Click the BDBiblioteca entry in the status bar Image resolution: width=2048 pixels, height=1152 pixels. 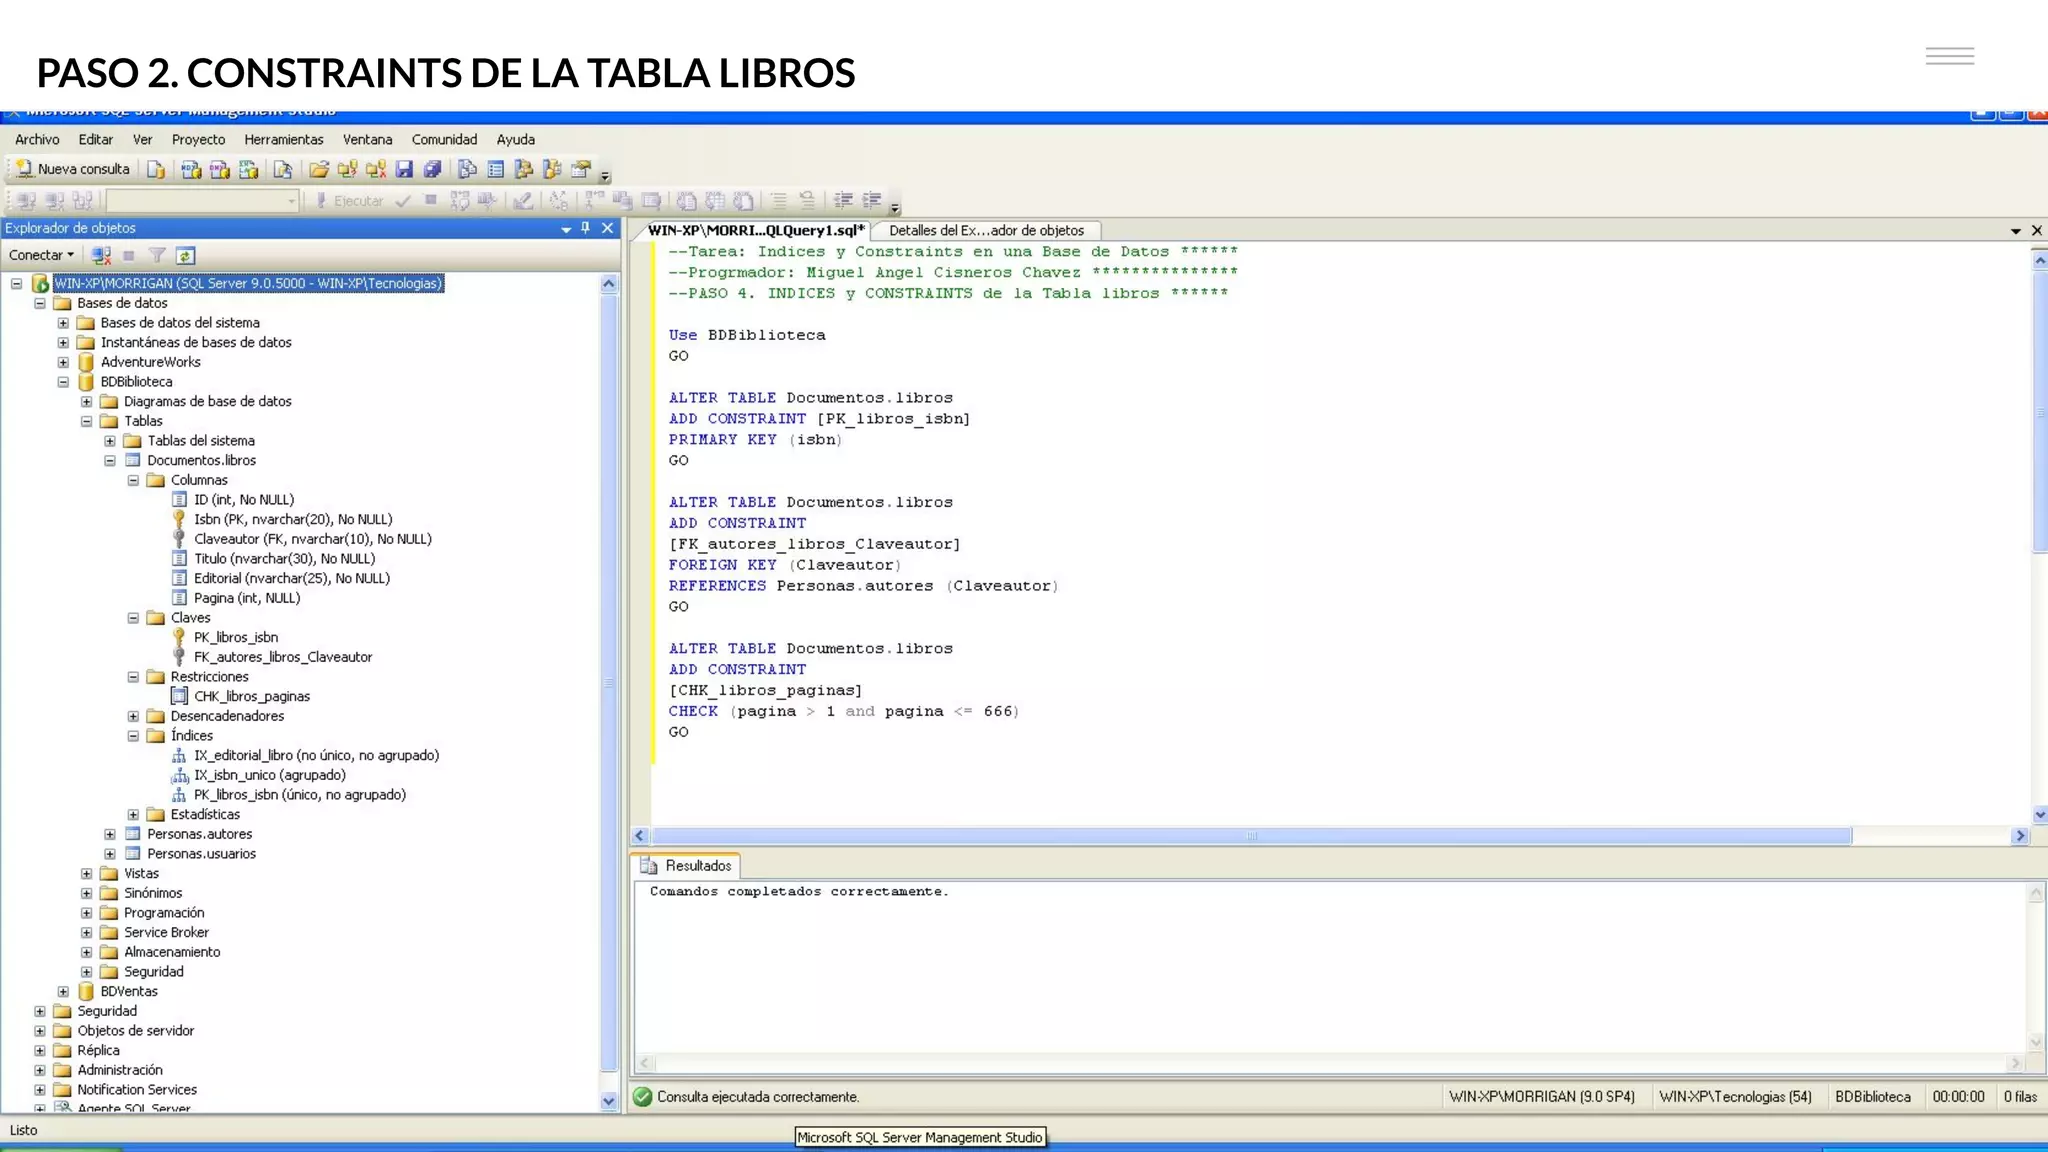coord(1872,1097)
